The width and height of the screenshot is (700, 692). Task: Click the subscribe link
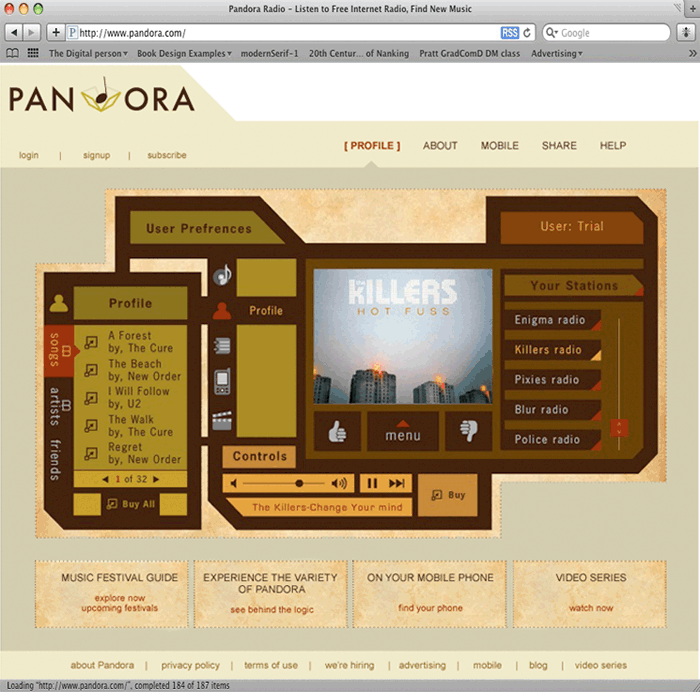click(x=167, y=155)
